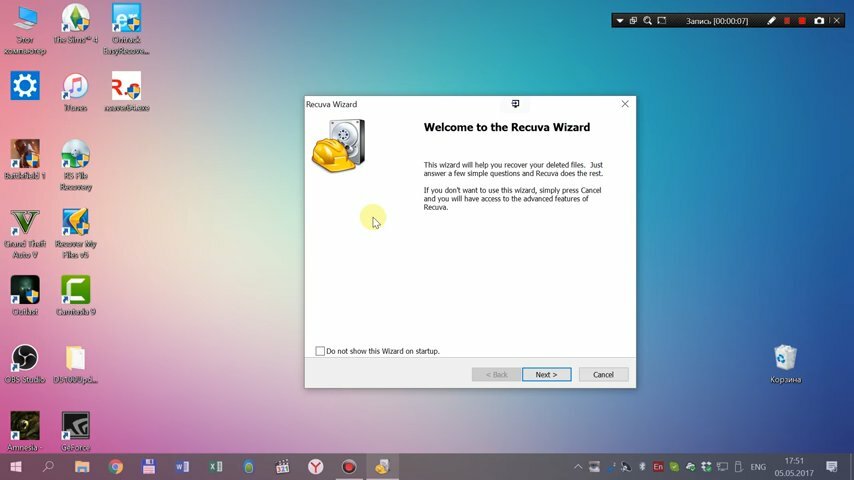Select the blue gear settings desktop icon

[25, 86]
